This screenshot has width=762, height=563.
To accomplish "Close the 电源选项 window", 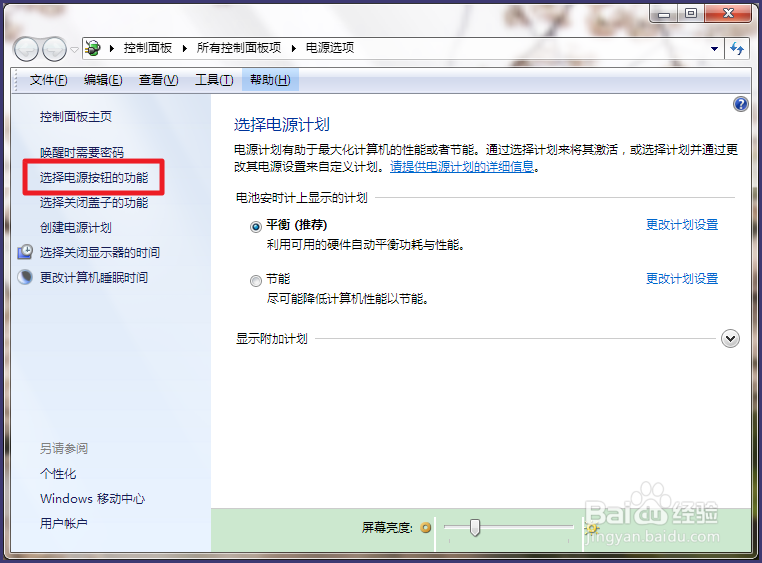I will [x=728, y=14].
